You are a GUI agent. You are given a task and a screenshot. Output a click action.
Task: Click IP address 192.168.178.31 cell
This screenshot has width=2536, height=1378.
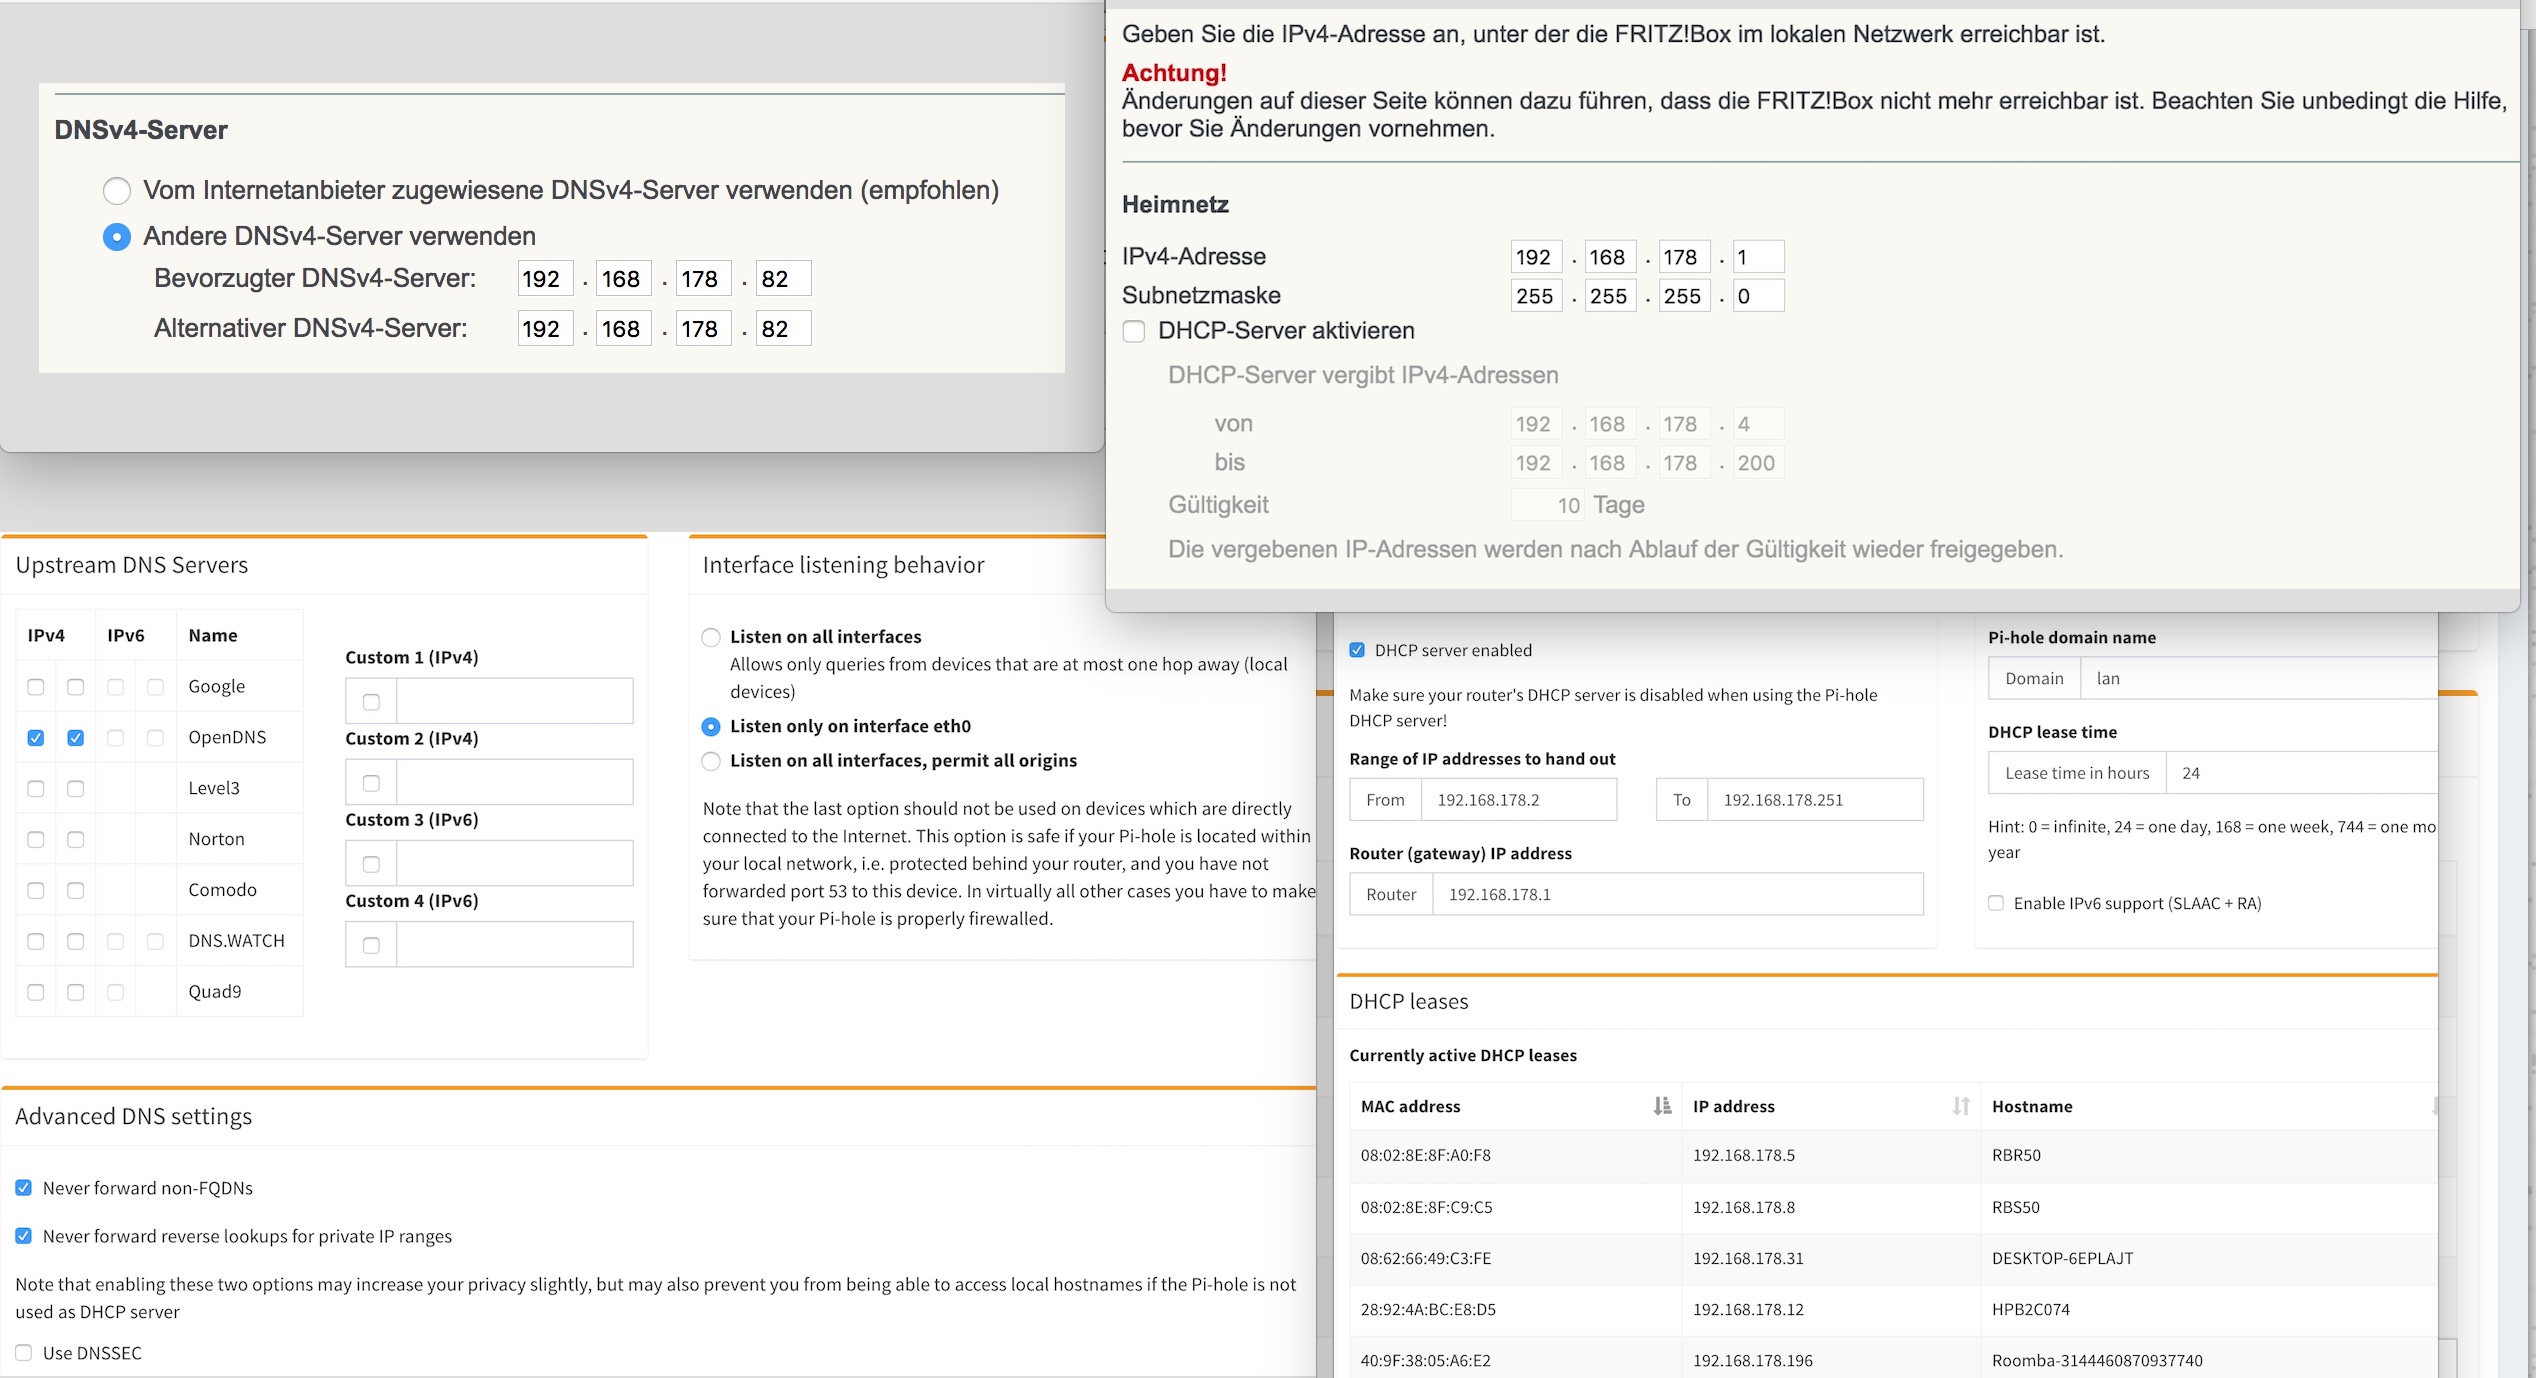(x=1748, y=1258)
